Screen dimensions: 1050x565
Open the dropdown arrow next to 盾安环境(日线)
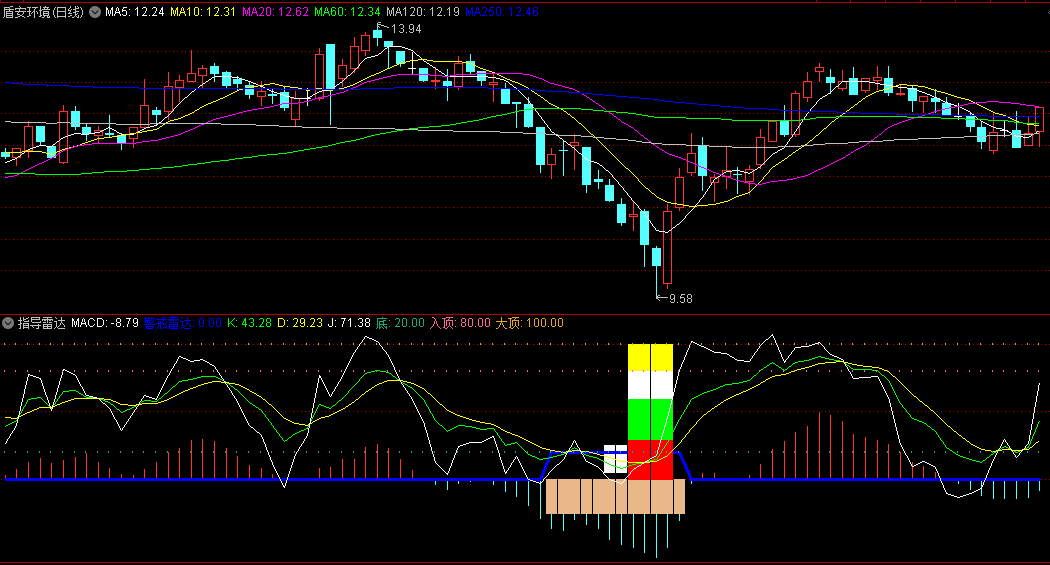95,12
